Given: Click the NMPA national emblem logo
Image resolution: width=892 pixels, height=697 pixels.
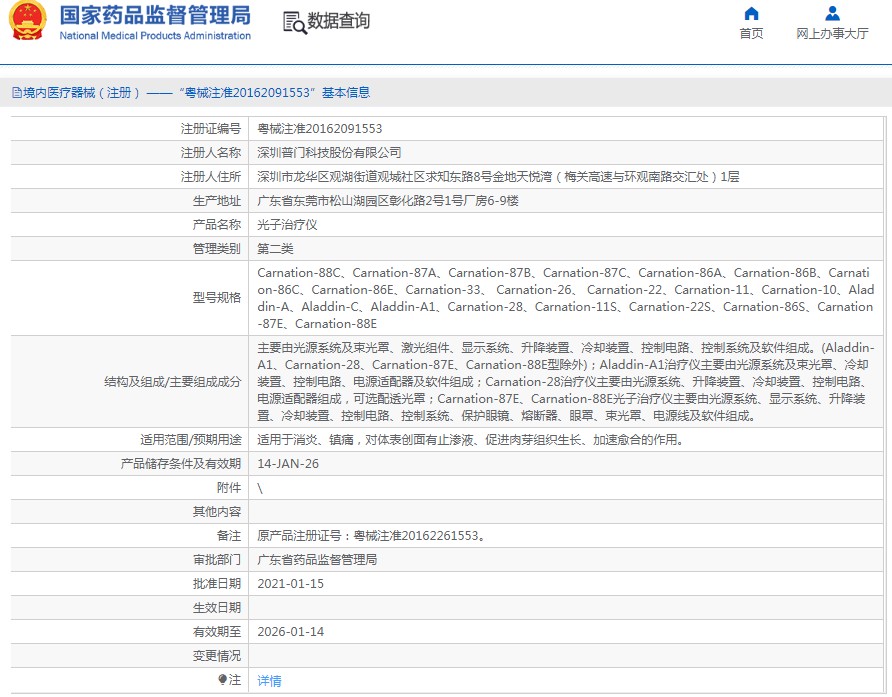Looking at the screenshot, I should pos(28,22).
